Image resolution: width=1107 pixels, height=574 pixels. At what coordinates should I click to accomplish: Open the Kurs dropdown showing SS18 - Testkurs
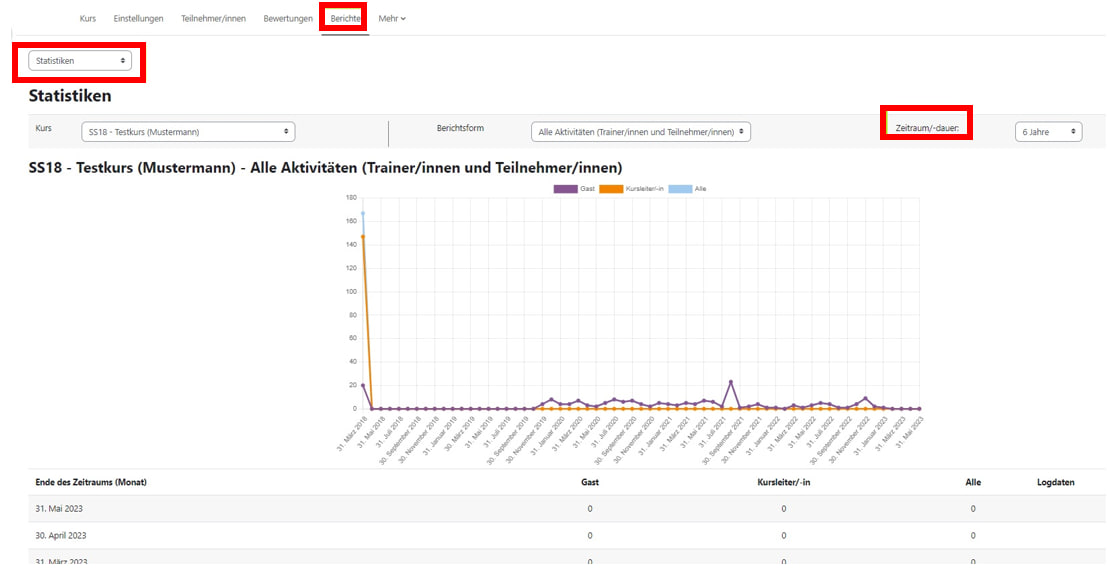pyautogui.click(x=187, y=131)
